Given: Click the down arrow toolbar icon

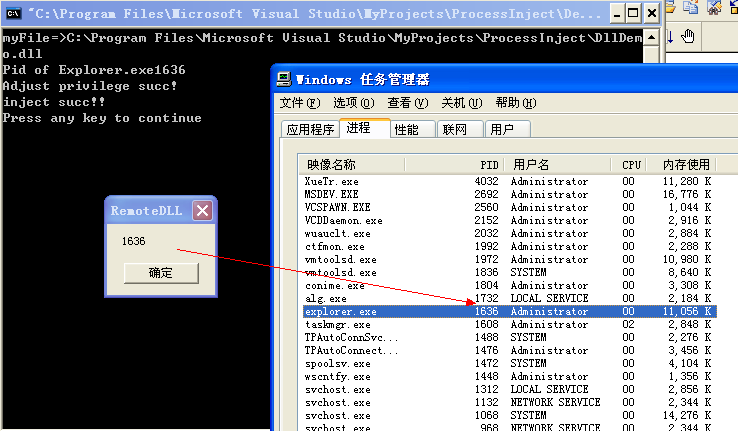Looking at the screenshot, I should click(670, 37).
